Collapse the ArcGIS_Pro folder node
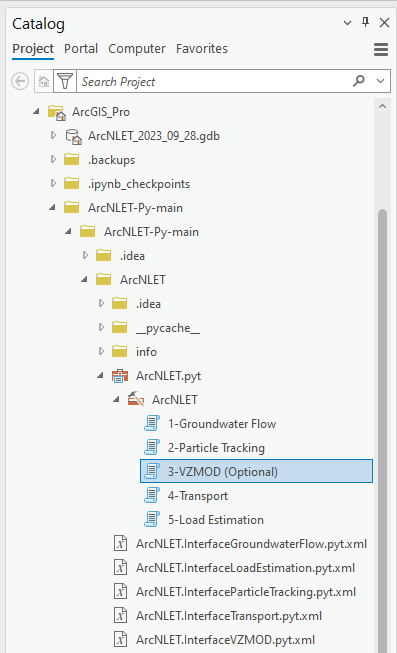 click(37, 111)
